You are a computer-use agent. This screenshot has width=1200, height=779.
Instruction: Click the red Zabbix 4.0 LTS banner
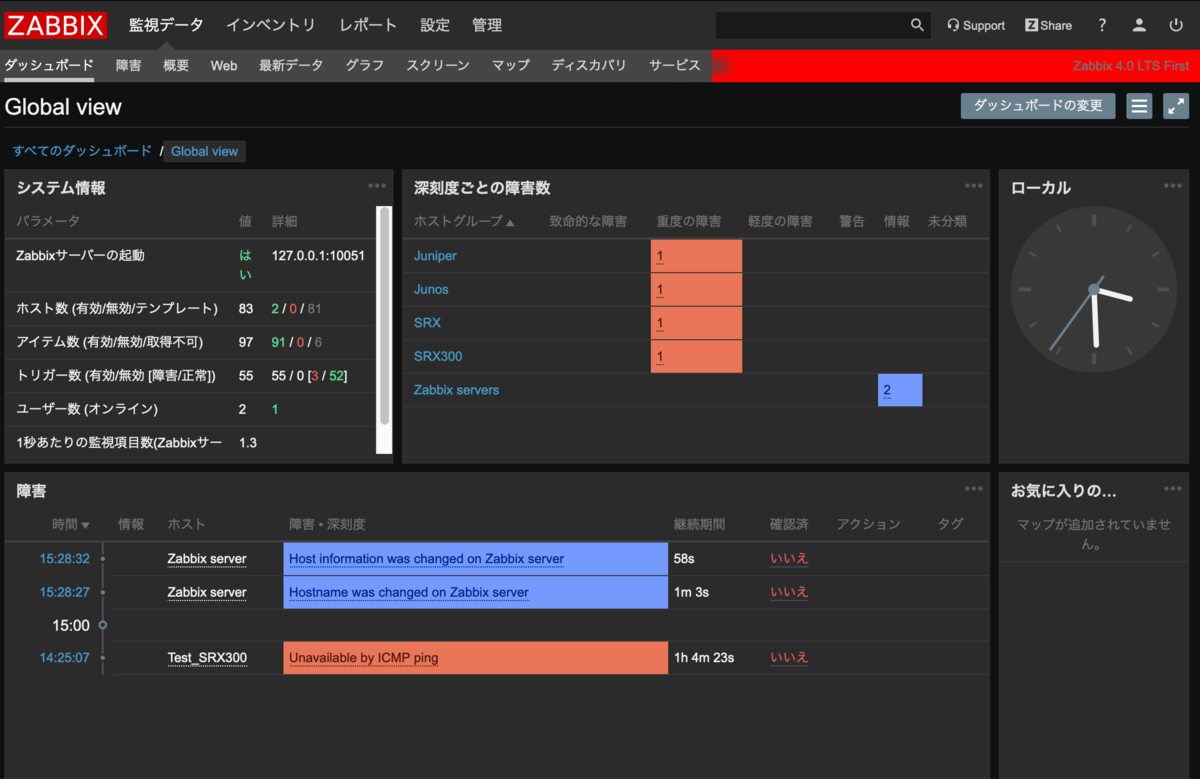(x=955, y=65)
